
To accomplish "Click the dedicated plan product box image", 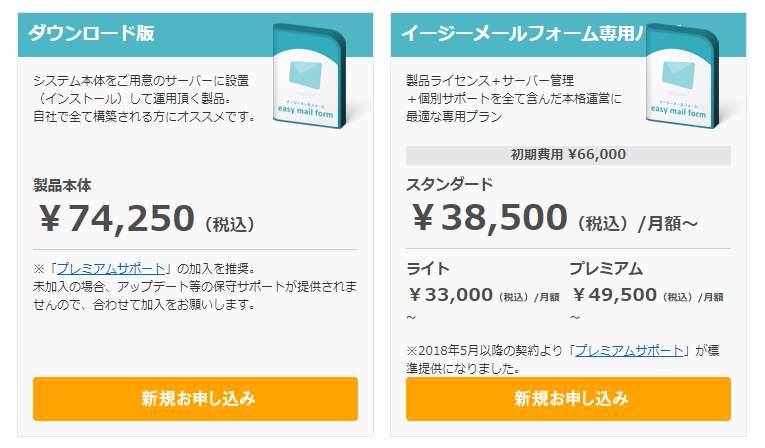I will [x=682, y=76].
